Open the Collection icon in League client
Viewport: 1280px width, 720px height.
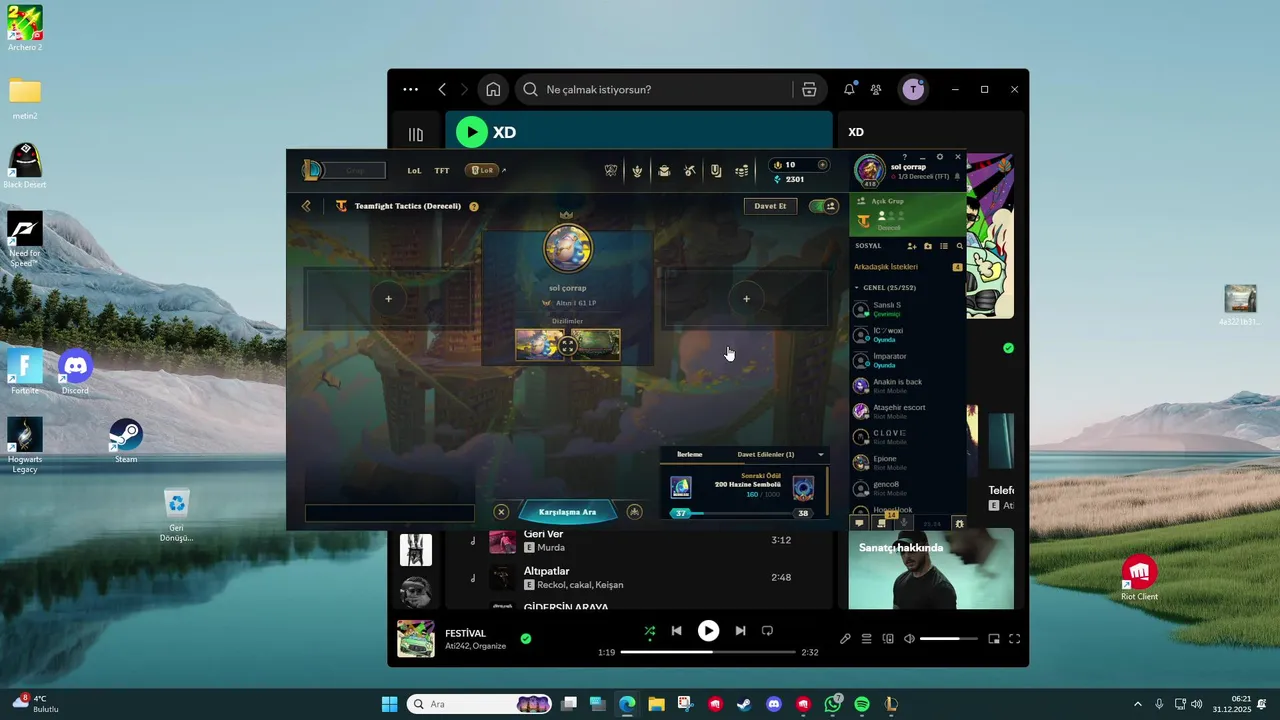(664, 171)
